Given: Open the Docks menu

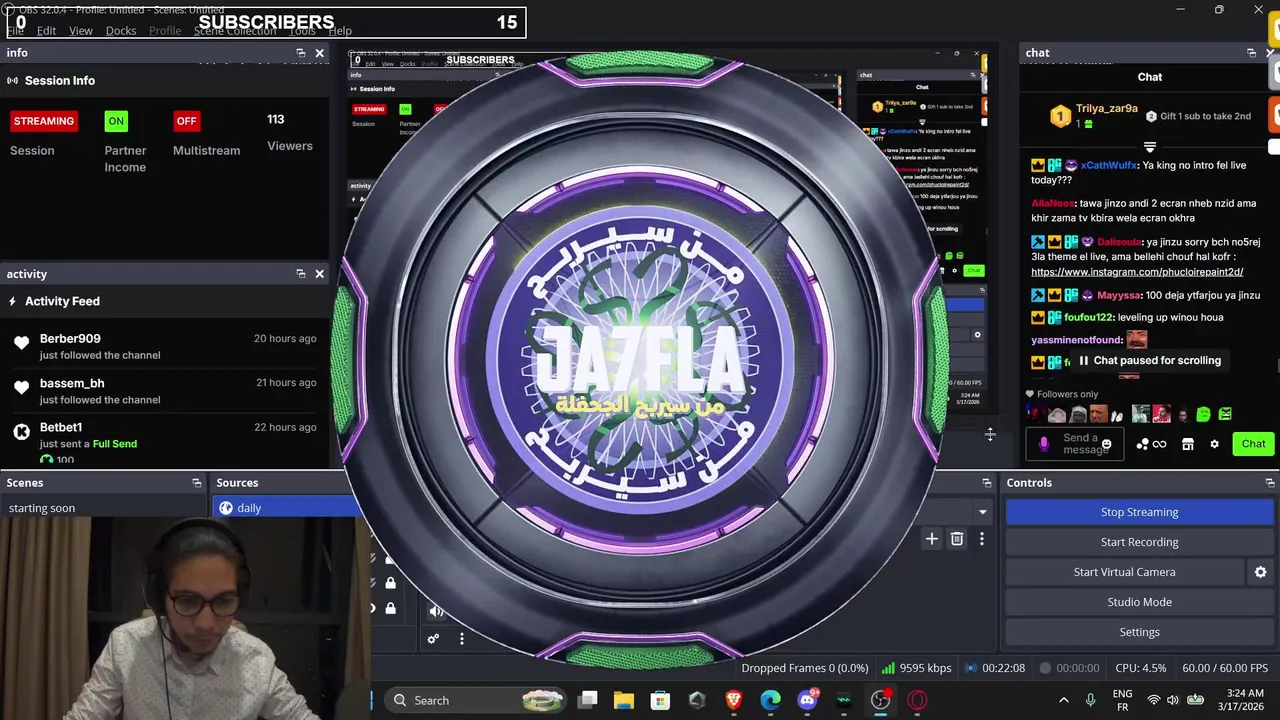Looking at the screenshot, I should point(121,31).
